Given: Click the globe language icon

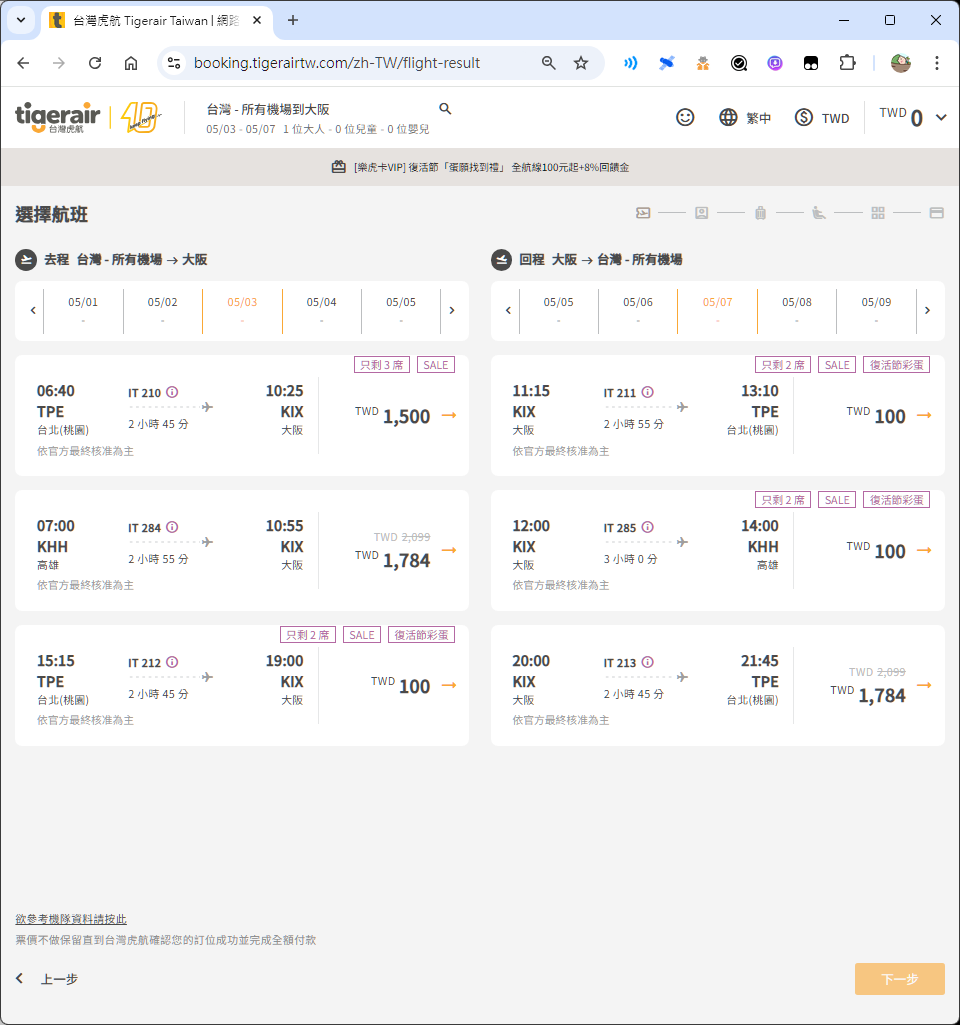Looking at the screenshot, I should point(728,117).
